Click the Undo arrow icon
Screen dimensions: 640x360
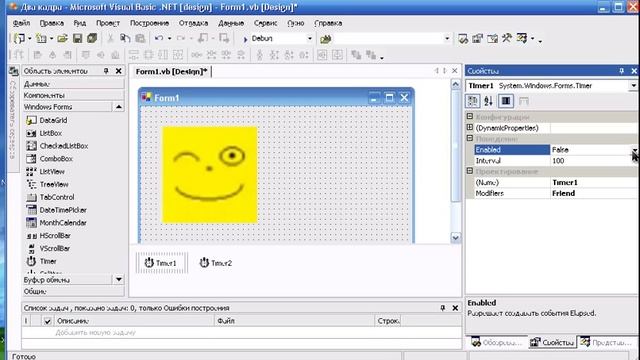point(159,38)
